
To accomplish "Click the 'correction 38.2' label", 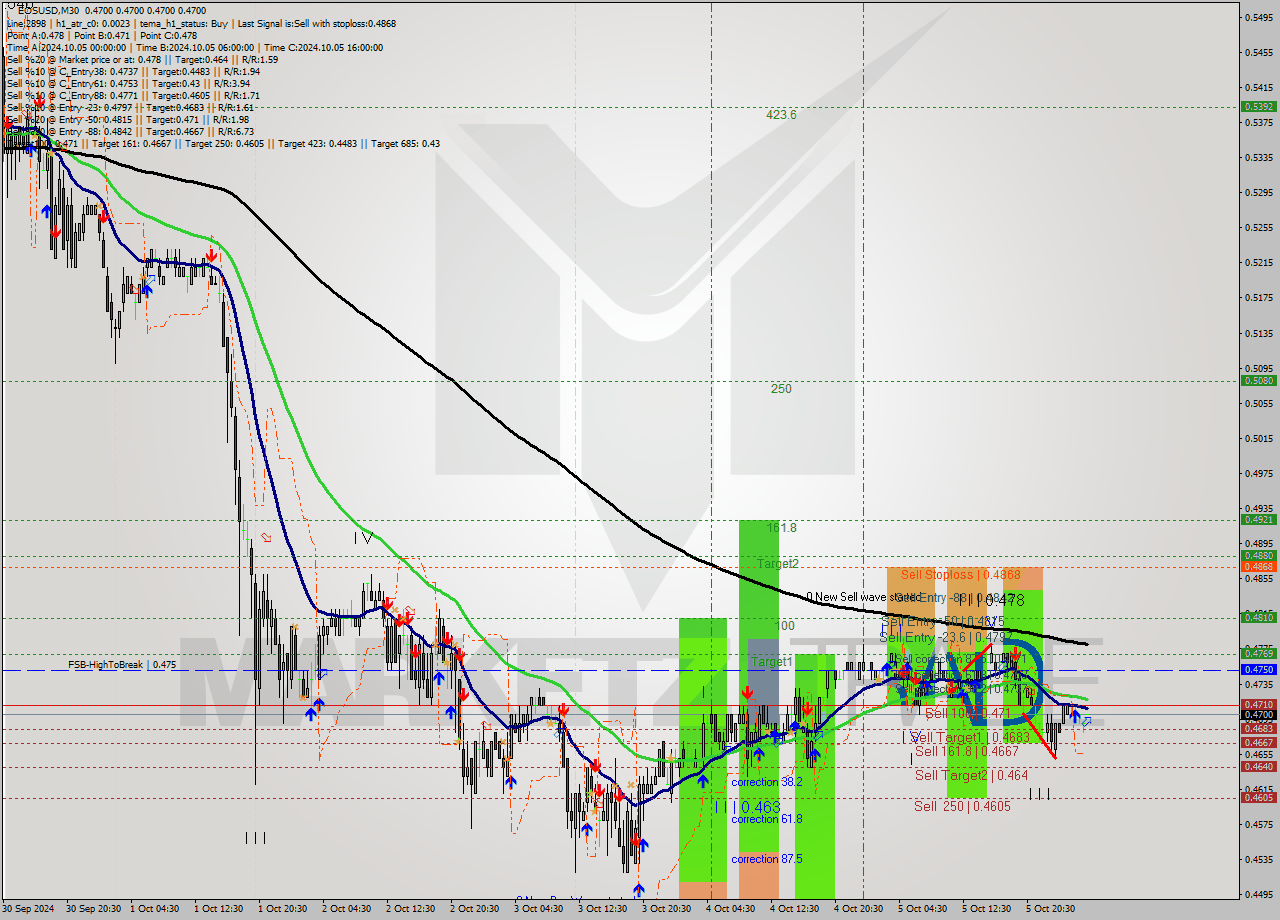I will 766,782.
